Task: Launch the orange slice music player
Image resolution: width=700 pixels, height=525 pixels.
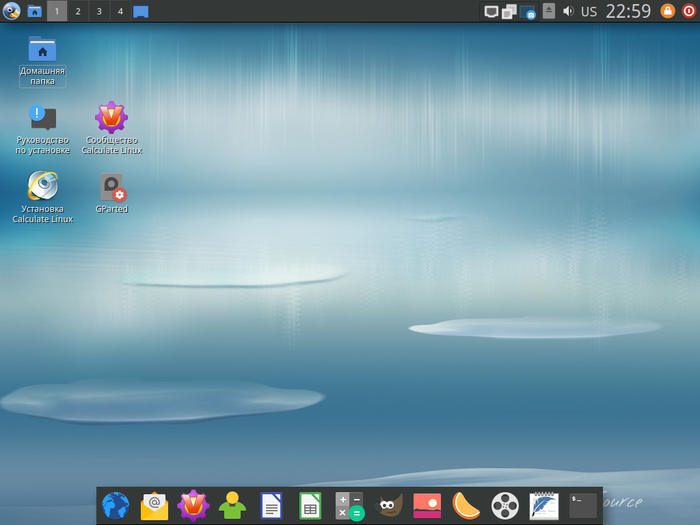Action: point(466,506)
